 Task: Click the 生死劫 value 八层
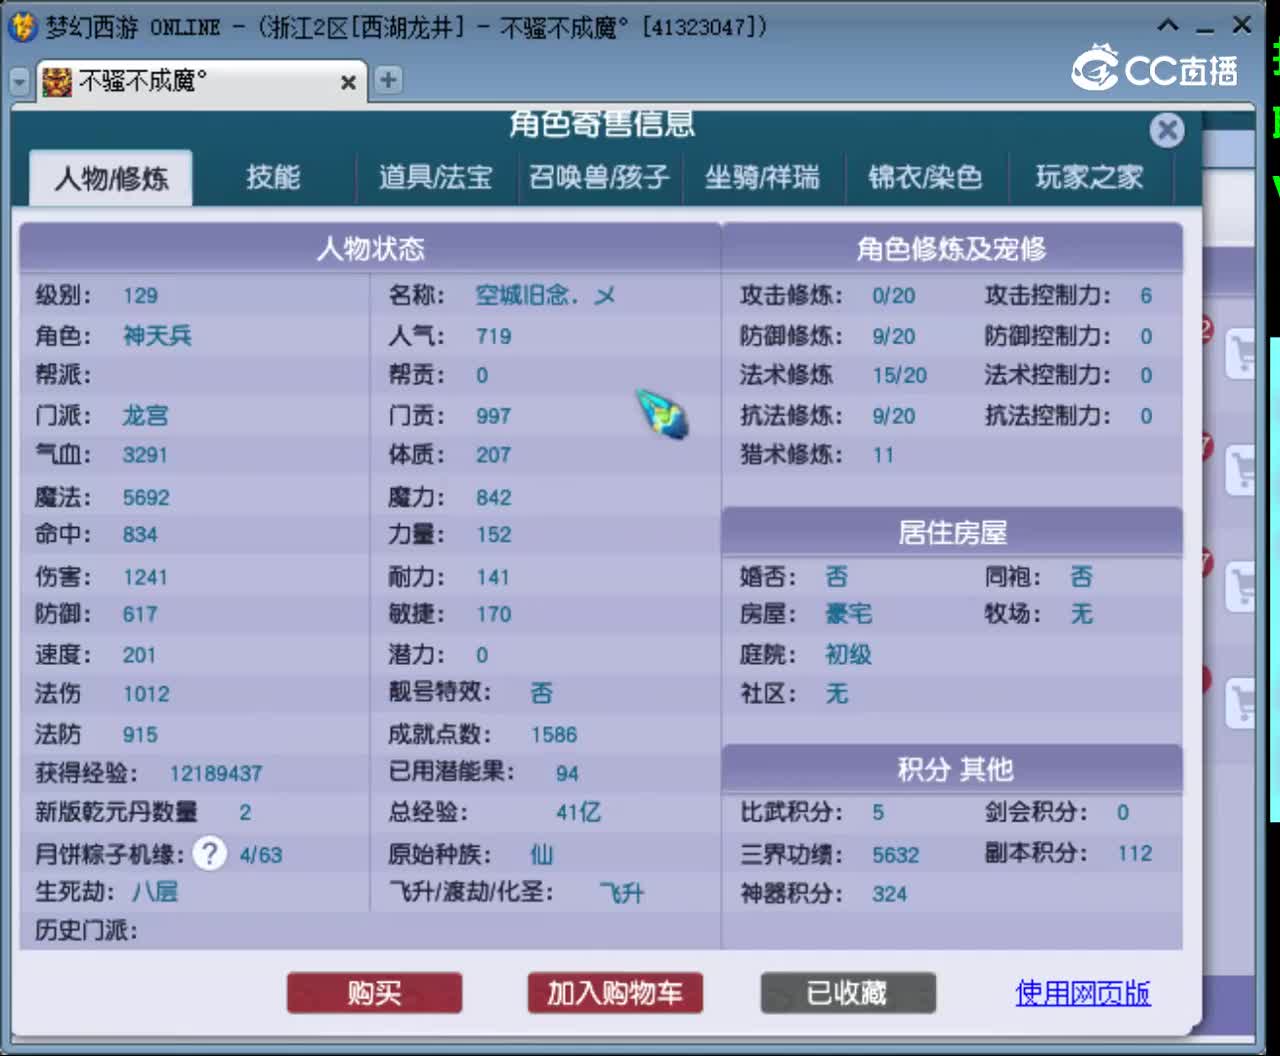tap(155, 891)
